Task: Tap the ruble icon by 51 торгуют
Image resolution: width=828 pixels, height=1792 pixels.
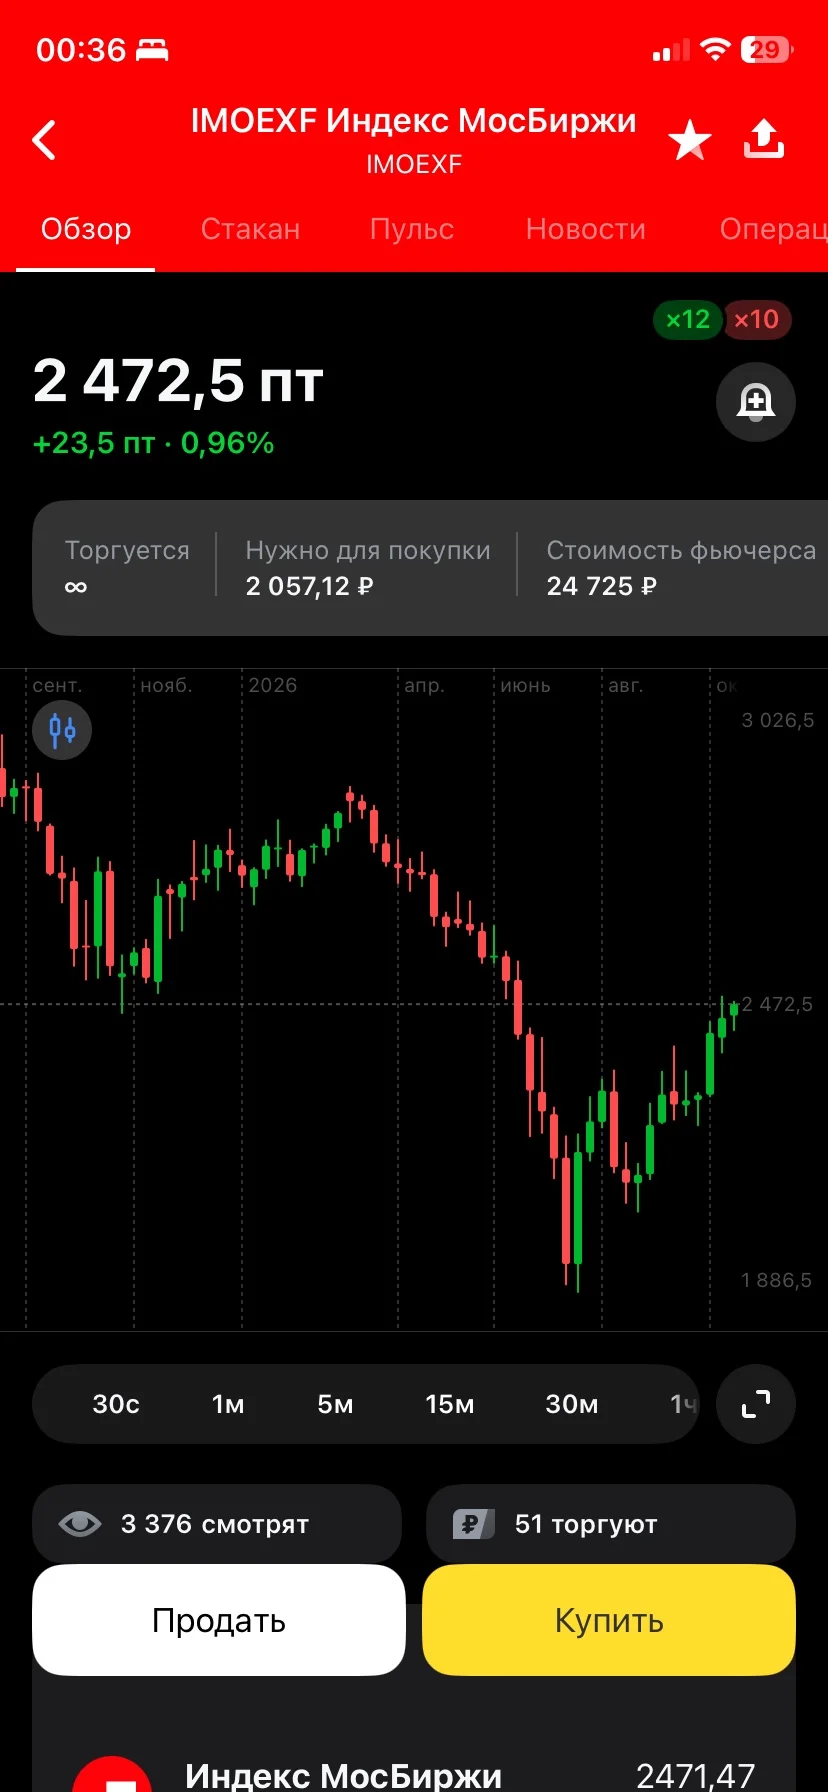Action: [474, 1524]
